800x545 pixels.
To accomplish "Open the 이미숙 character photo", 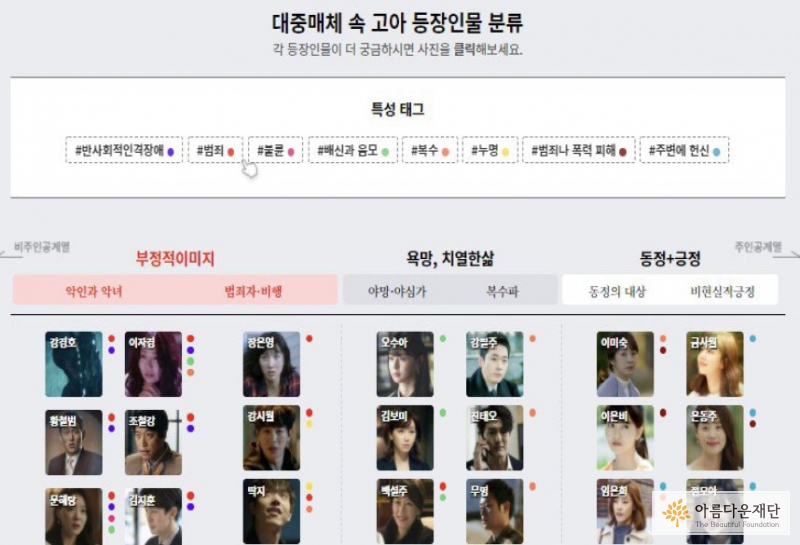I will point(625,364).
